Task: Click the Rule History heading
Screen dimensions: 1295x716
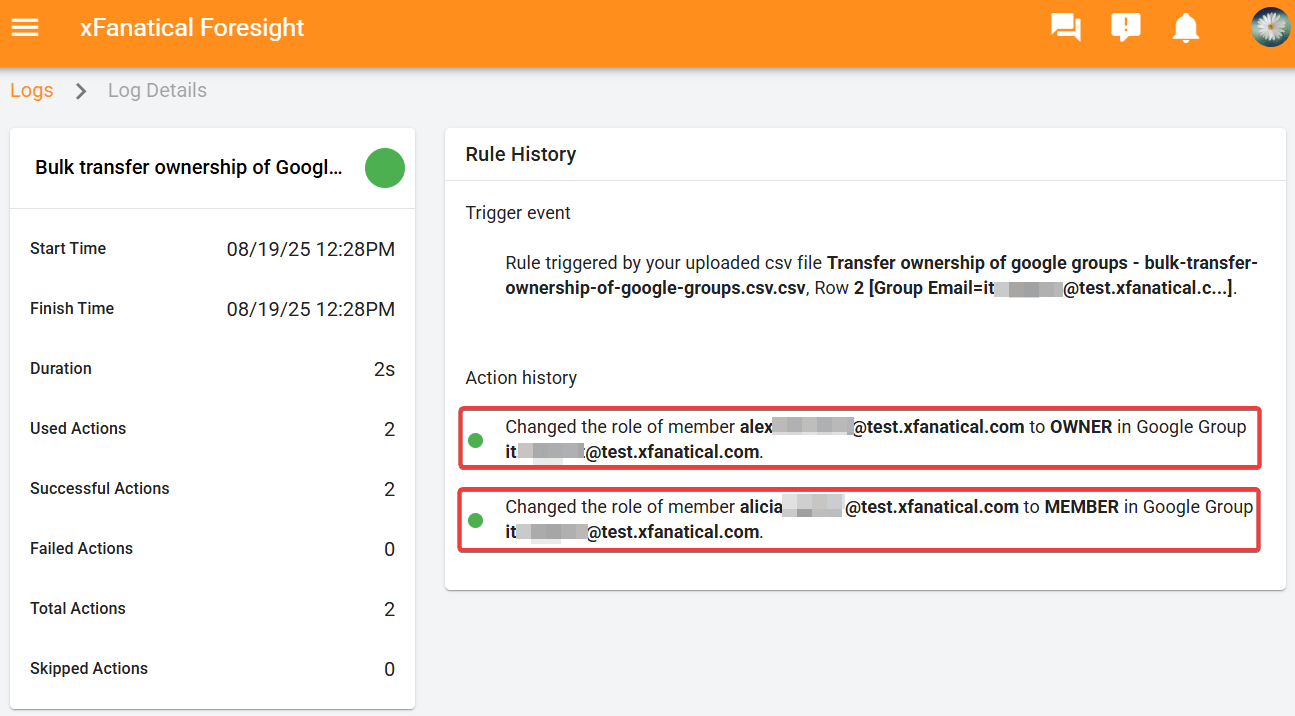Action: (521, 154)
